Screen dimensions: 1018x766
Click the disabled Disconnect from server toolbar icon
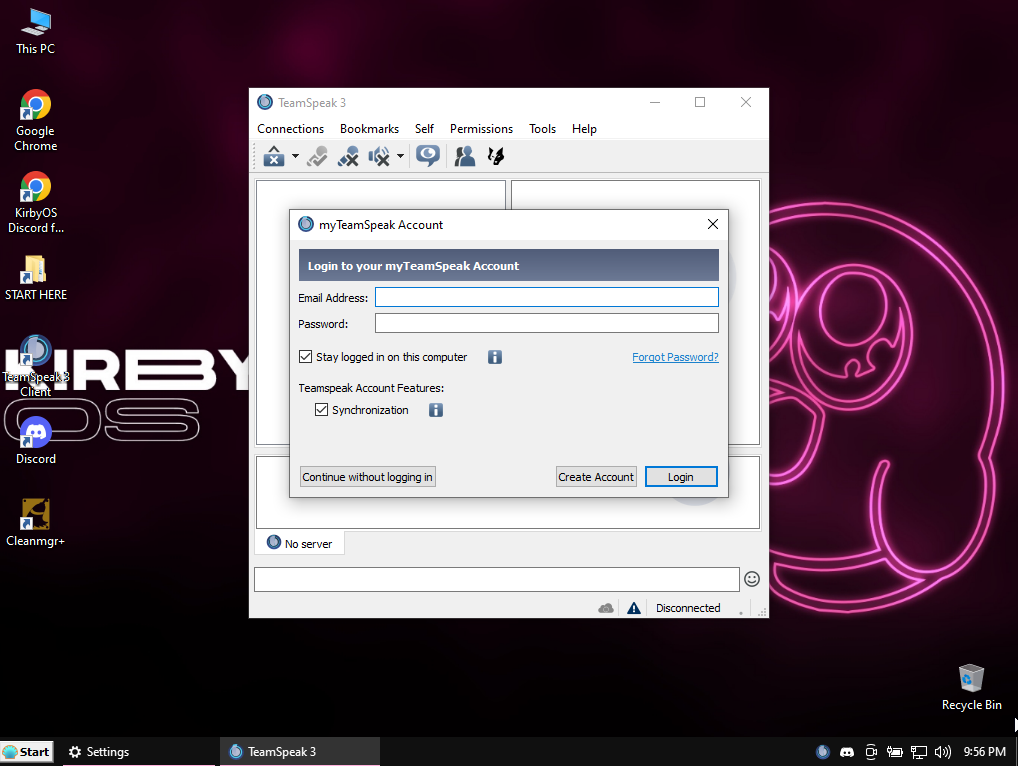pyautogui.click(x=317, y=156)
